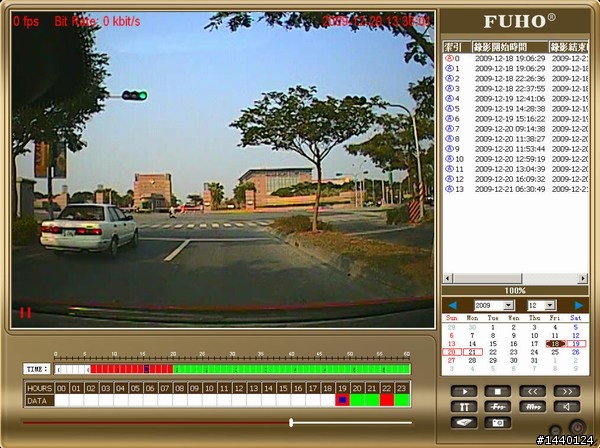Select recording 3 starting 22:37:55
Screen dimensions: 600x448
[x=516, y=88]
